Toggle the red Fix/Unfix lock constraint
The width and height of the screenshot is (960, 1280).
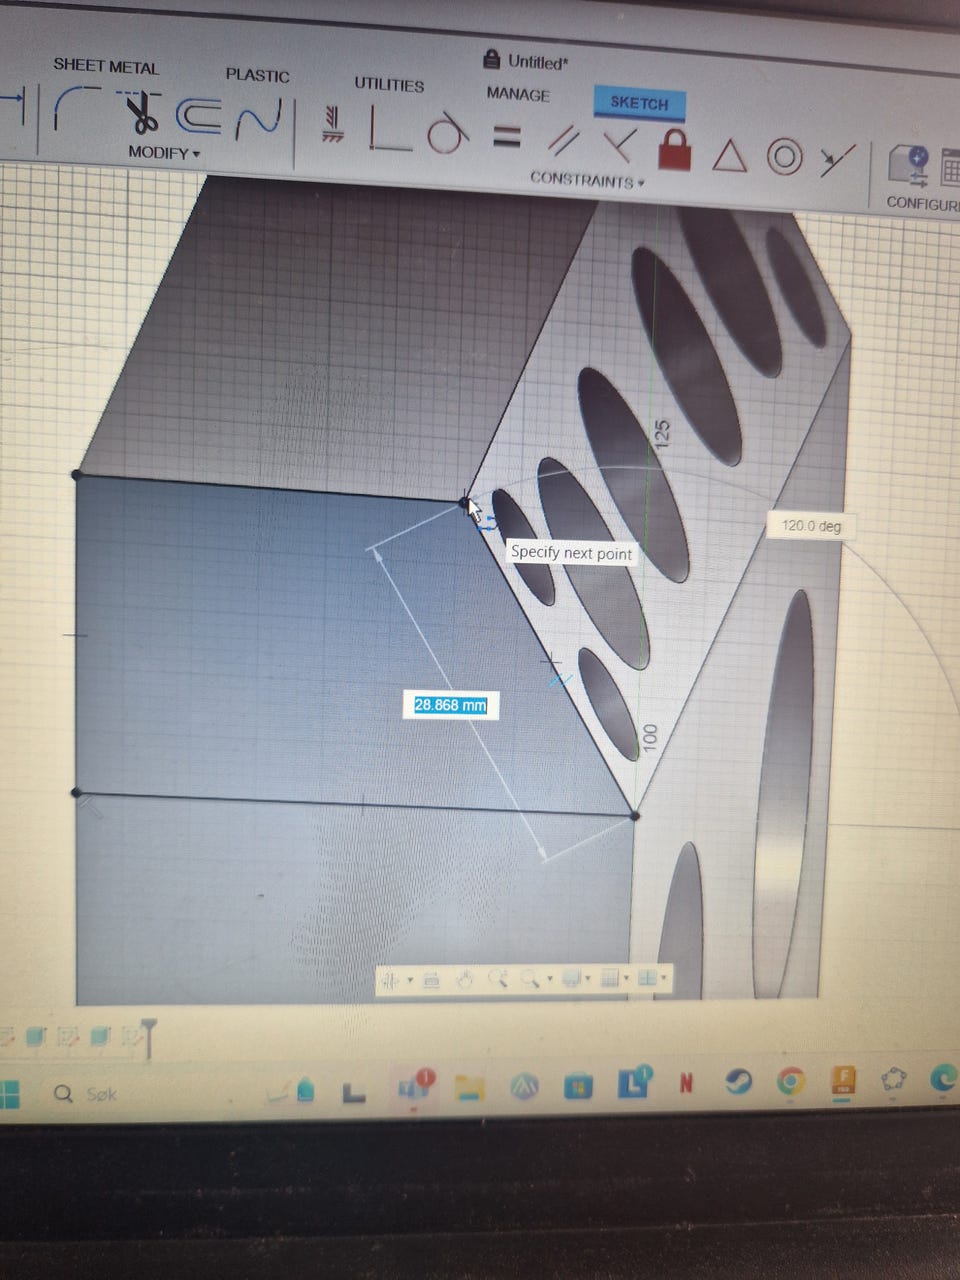tap(676, 150)
